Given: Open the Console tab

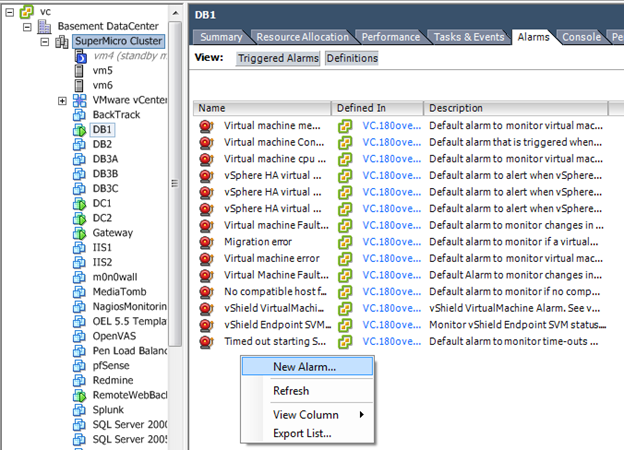Looking at the screenshot, I should click(581, 37).
